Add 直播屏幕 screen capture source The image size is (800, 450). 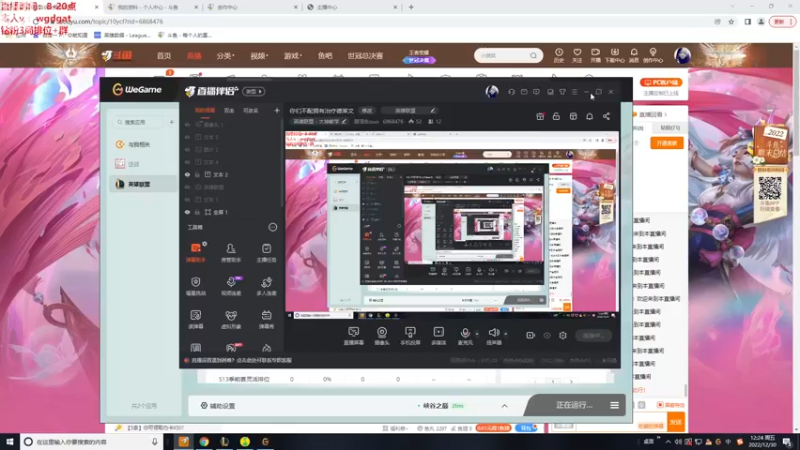pos(354,336)
